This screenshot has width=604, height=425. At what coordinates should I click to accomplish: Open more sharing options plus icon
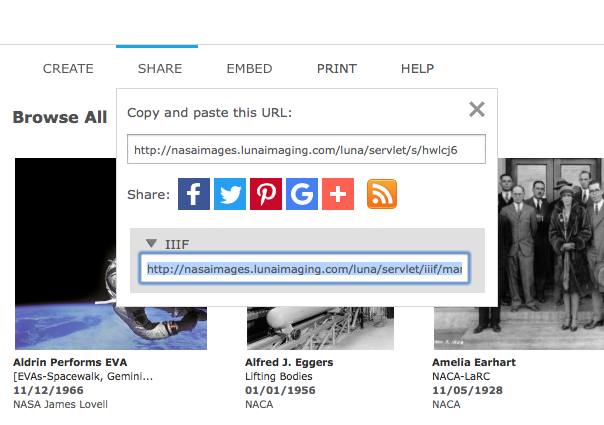[338, 194]
